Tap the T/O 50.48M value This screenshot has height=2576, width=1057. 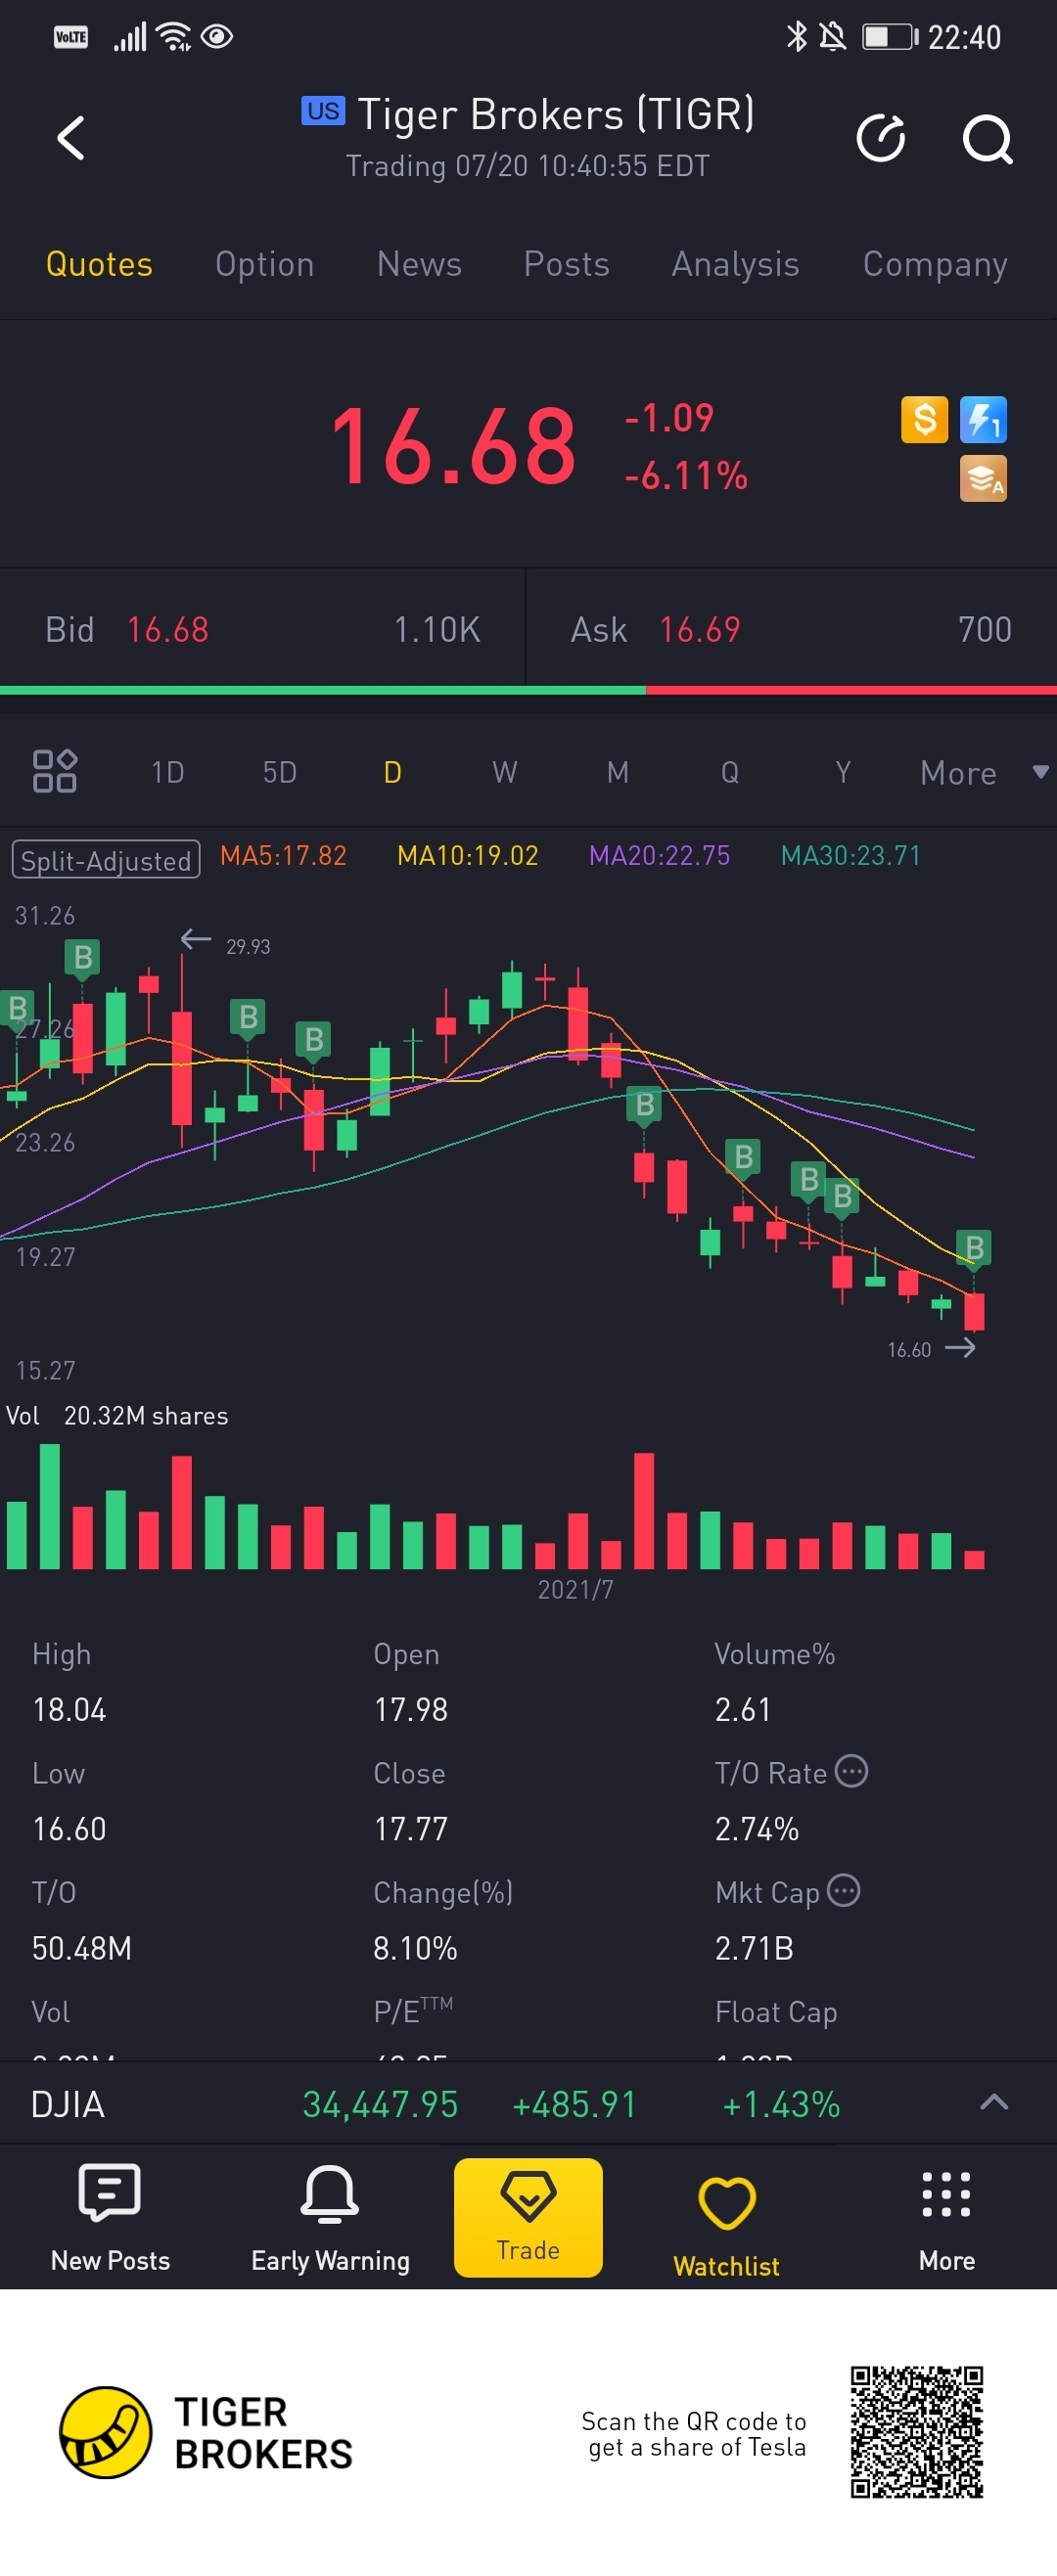[x=81, y=1948]
